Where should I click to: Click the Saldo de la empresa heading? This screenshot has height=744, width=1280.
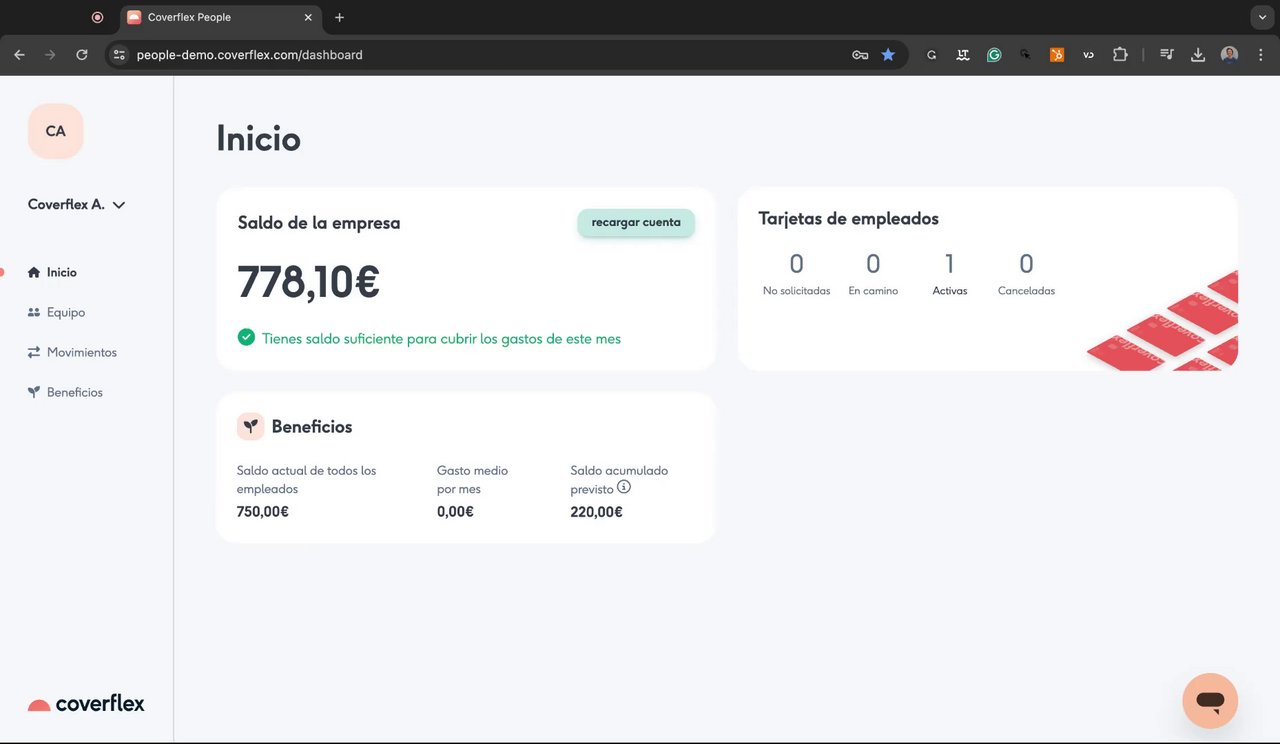click(x=319, y=223)
